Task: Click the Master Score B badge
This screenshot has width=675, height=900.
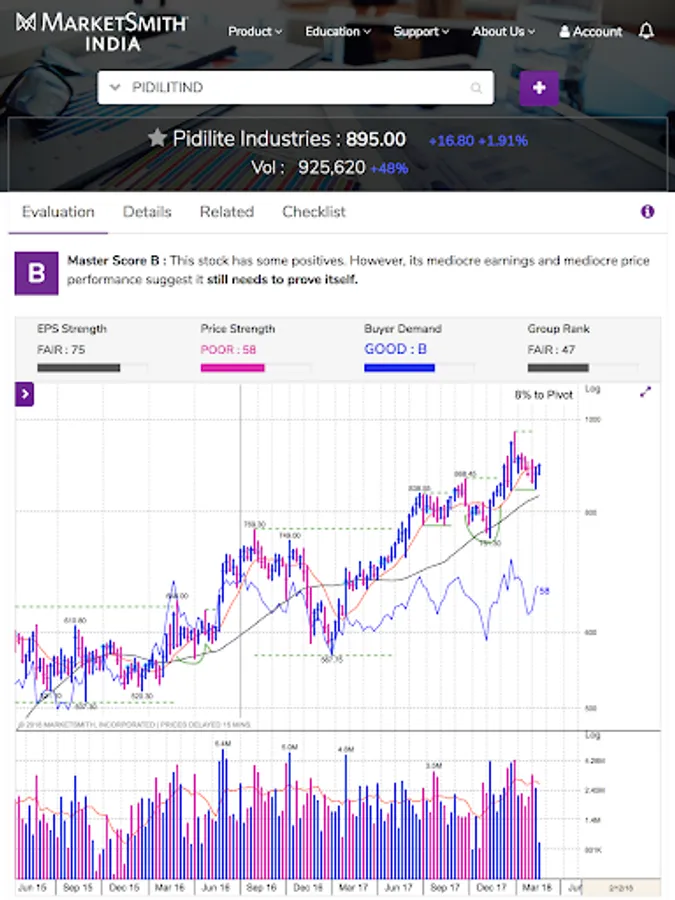Action: (x=36, y=273)
